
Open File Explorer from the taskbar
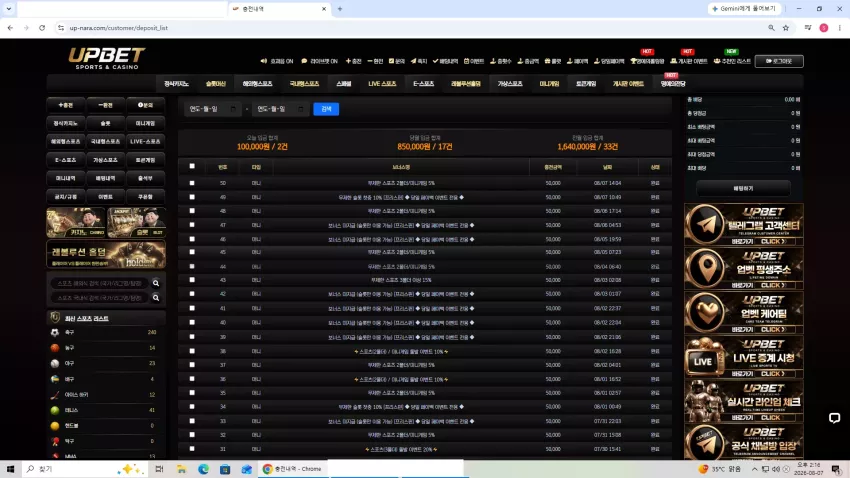pos(182,469)
